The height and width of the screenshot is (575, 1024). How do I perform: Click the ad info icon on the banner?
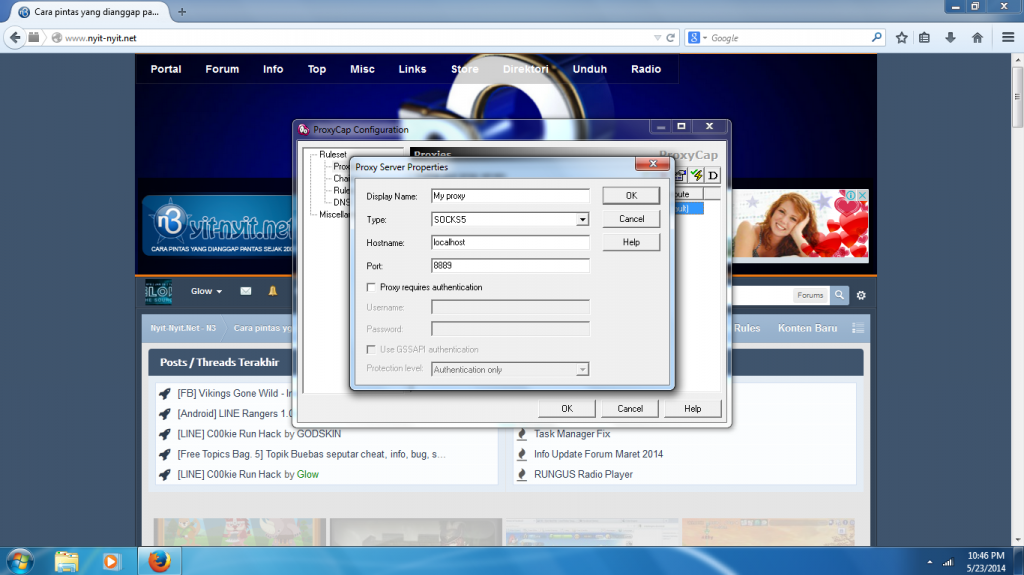[851, 195]
